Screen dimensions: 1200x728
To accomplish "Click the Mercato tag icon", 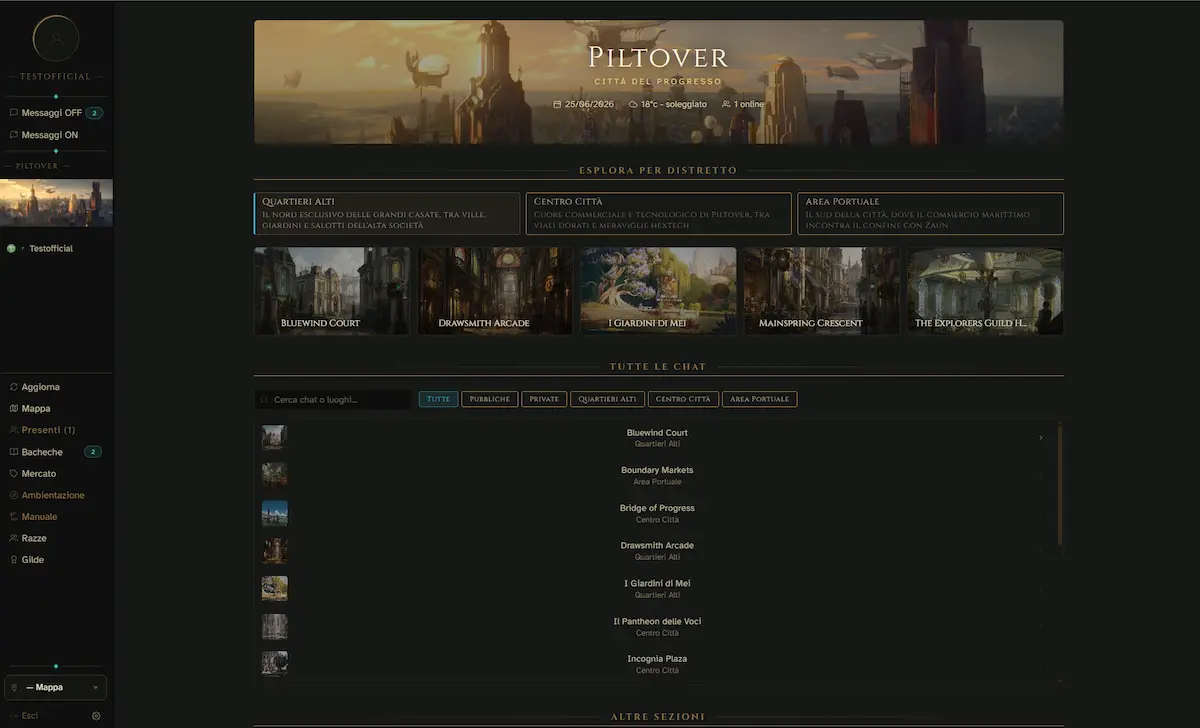I will click(13, 473).
